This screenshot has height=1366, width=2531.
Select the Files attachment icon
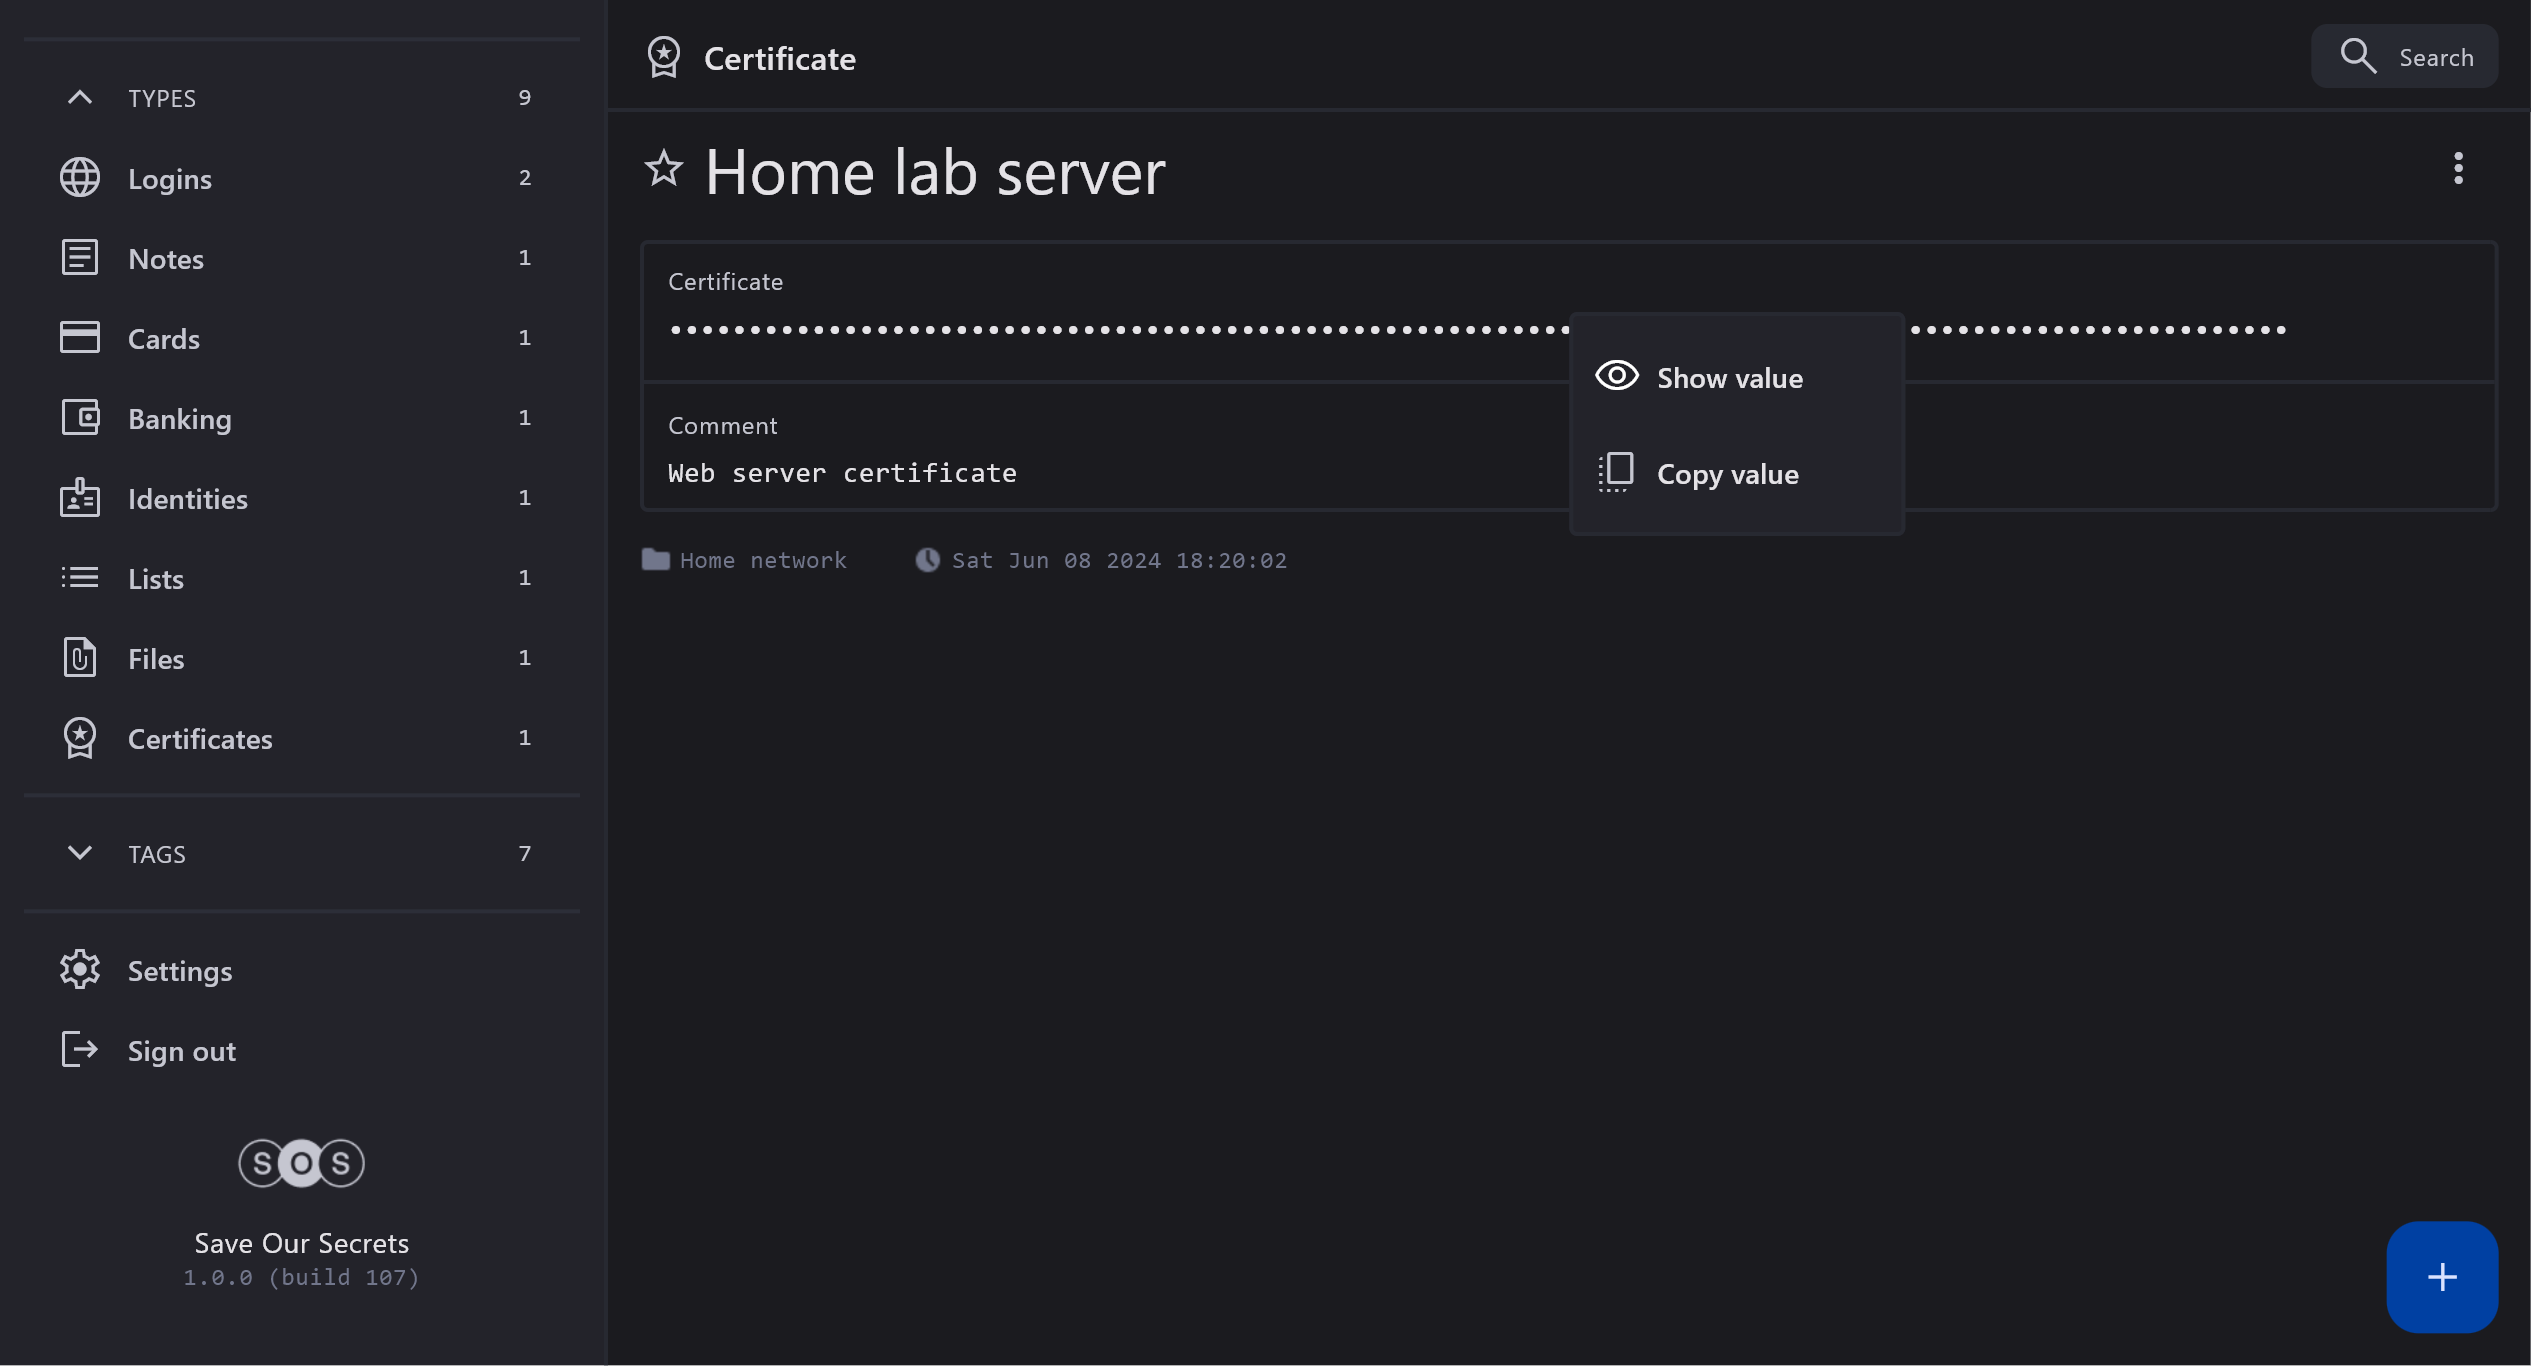[x=80, y=658]
